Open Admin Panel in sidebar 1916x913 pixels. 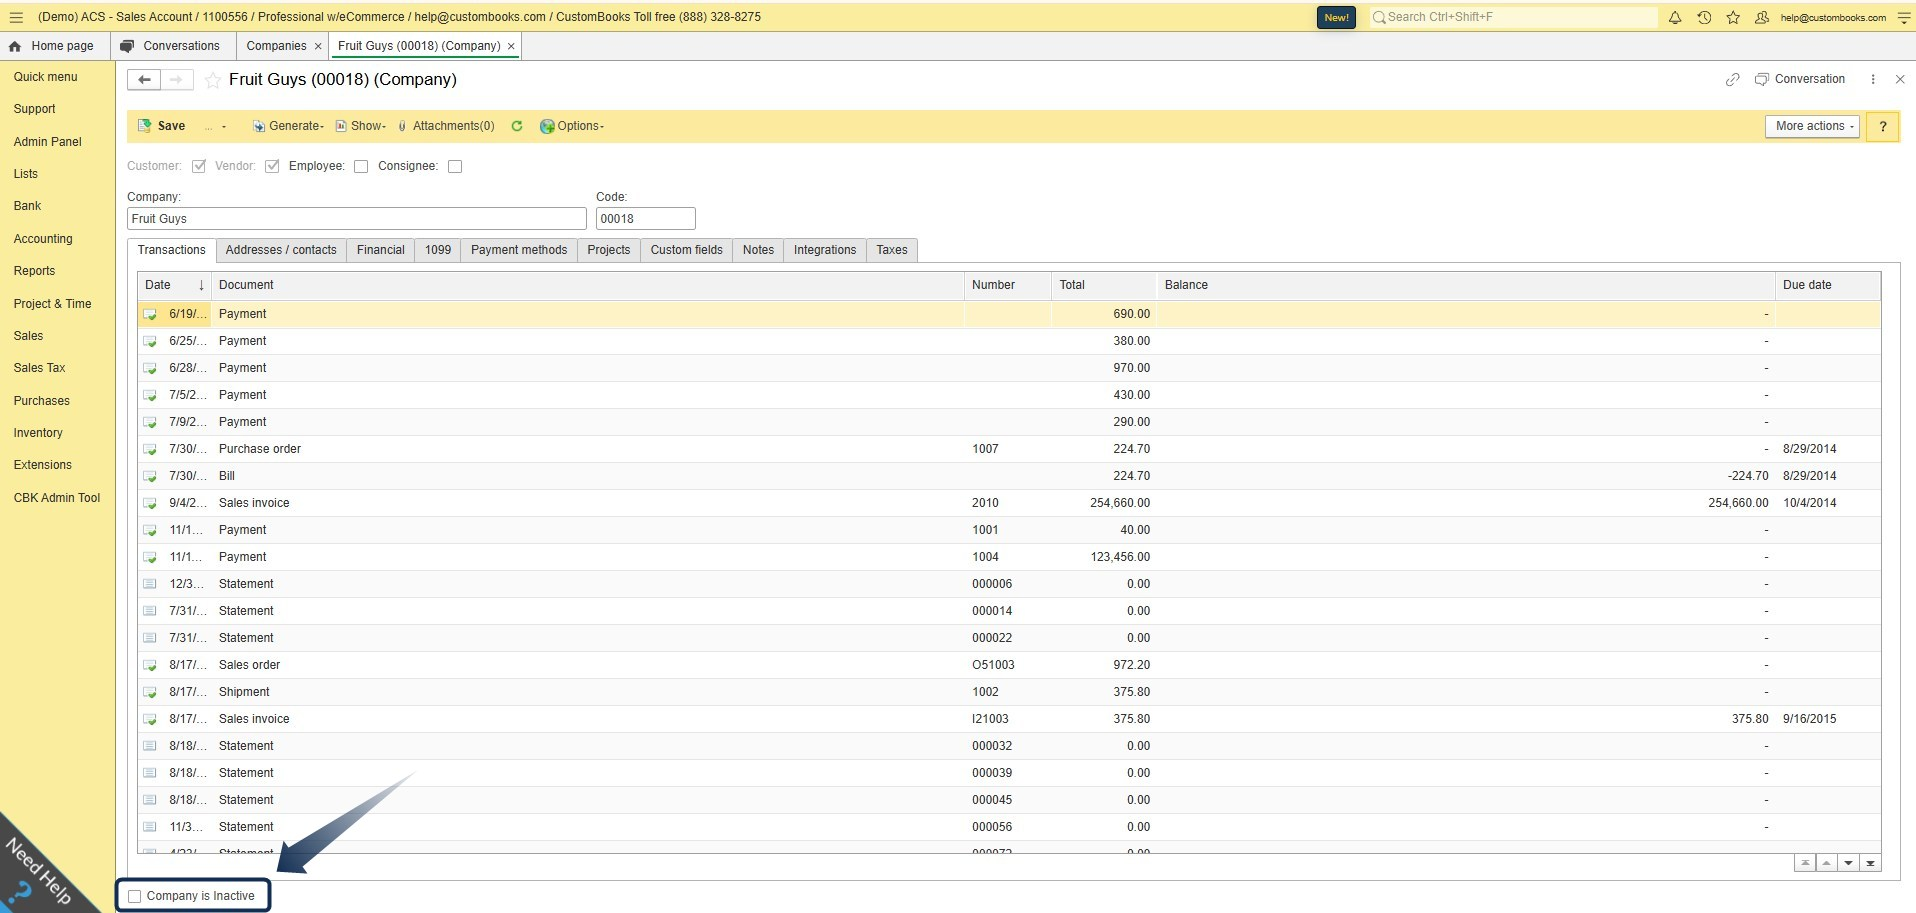[x=48, y=142]
